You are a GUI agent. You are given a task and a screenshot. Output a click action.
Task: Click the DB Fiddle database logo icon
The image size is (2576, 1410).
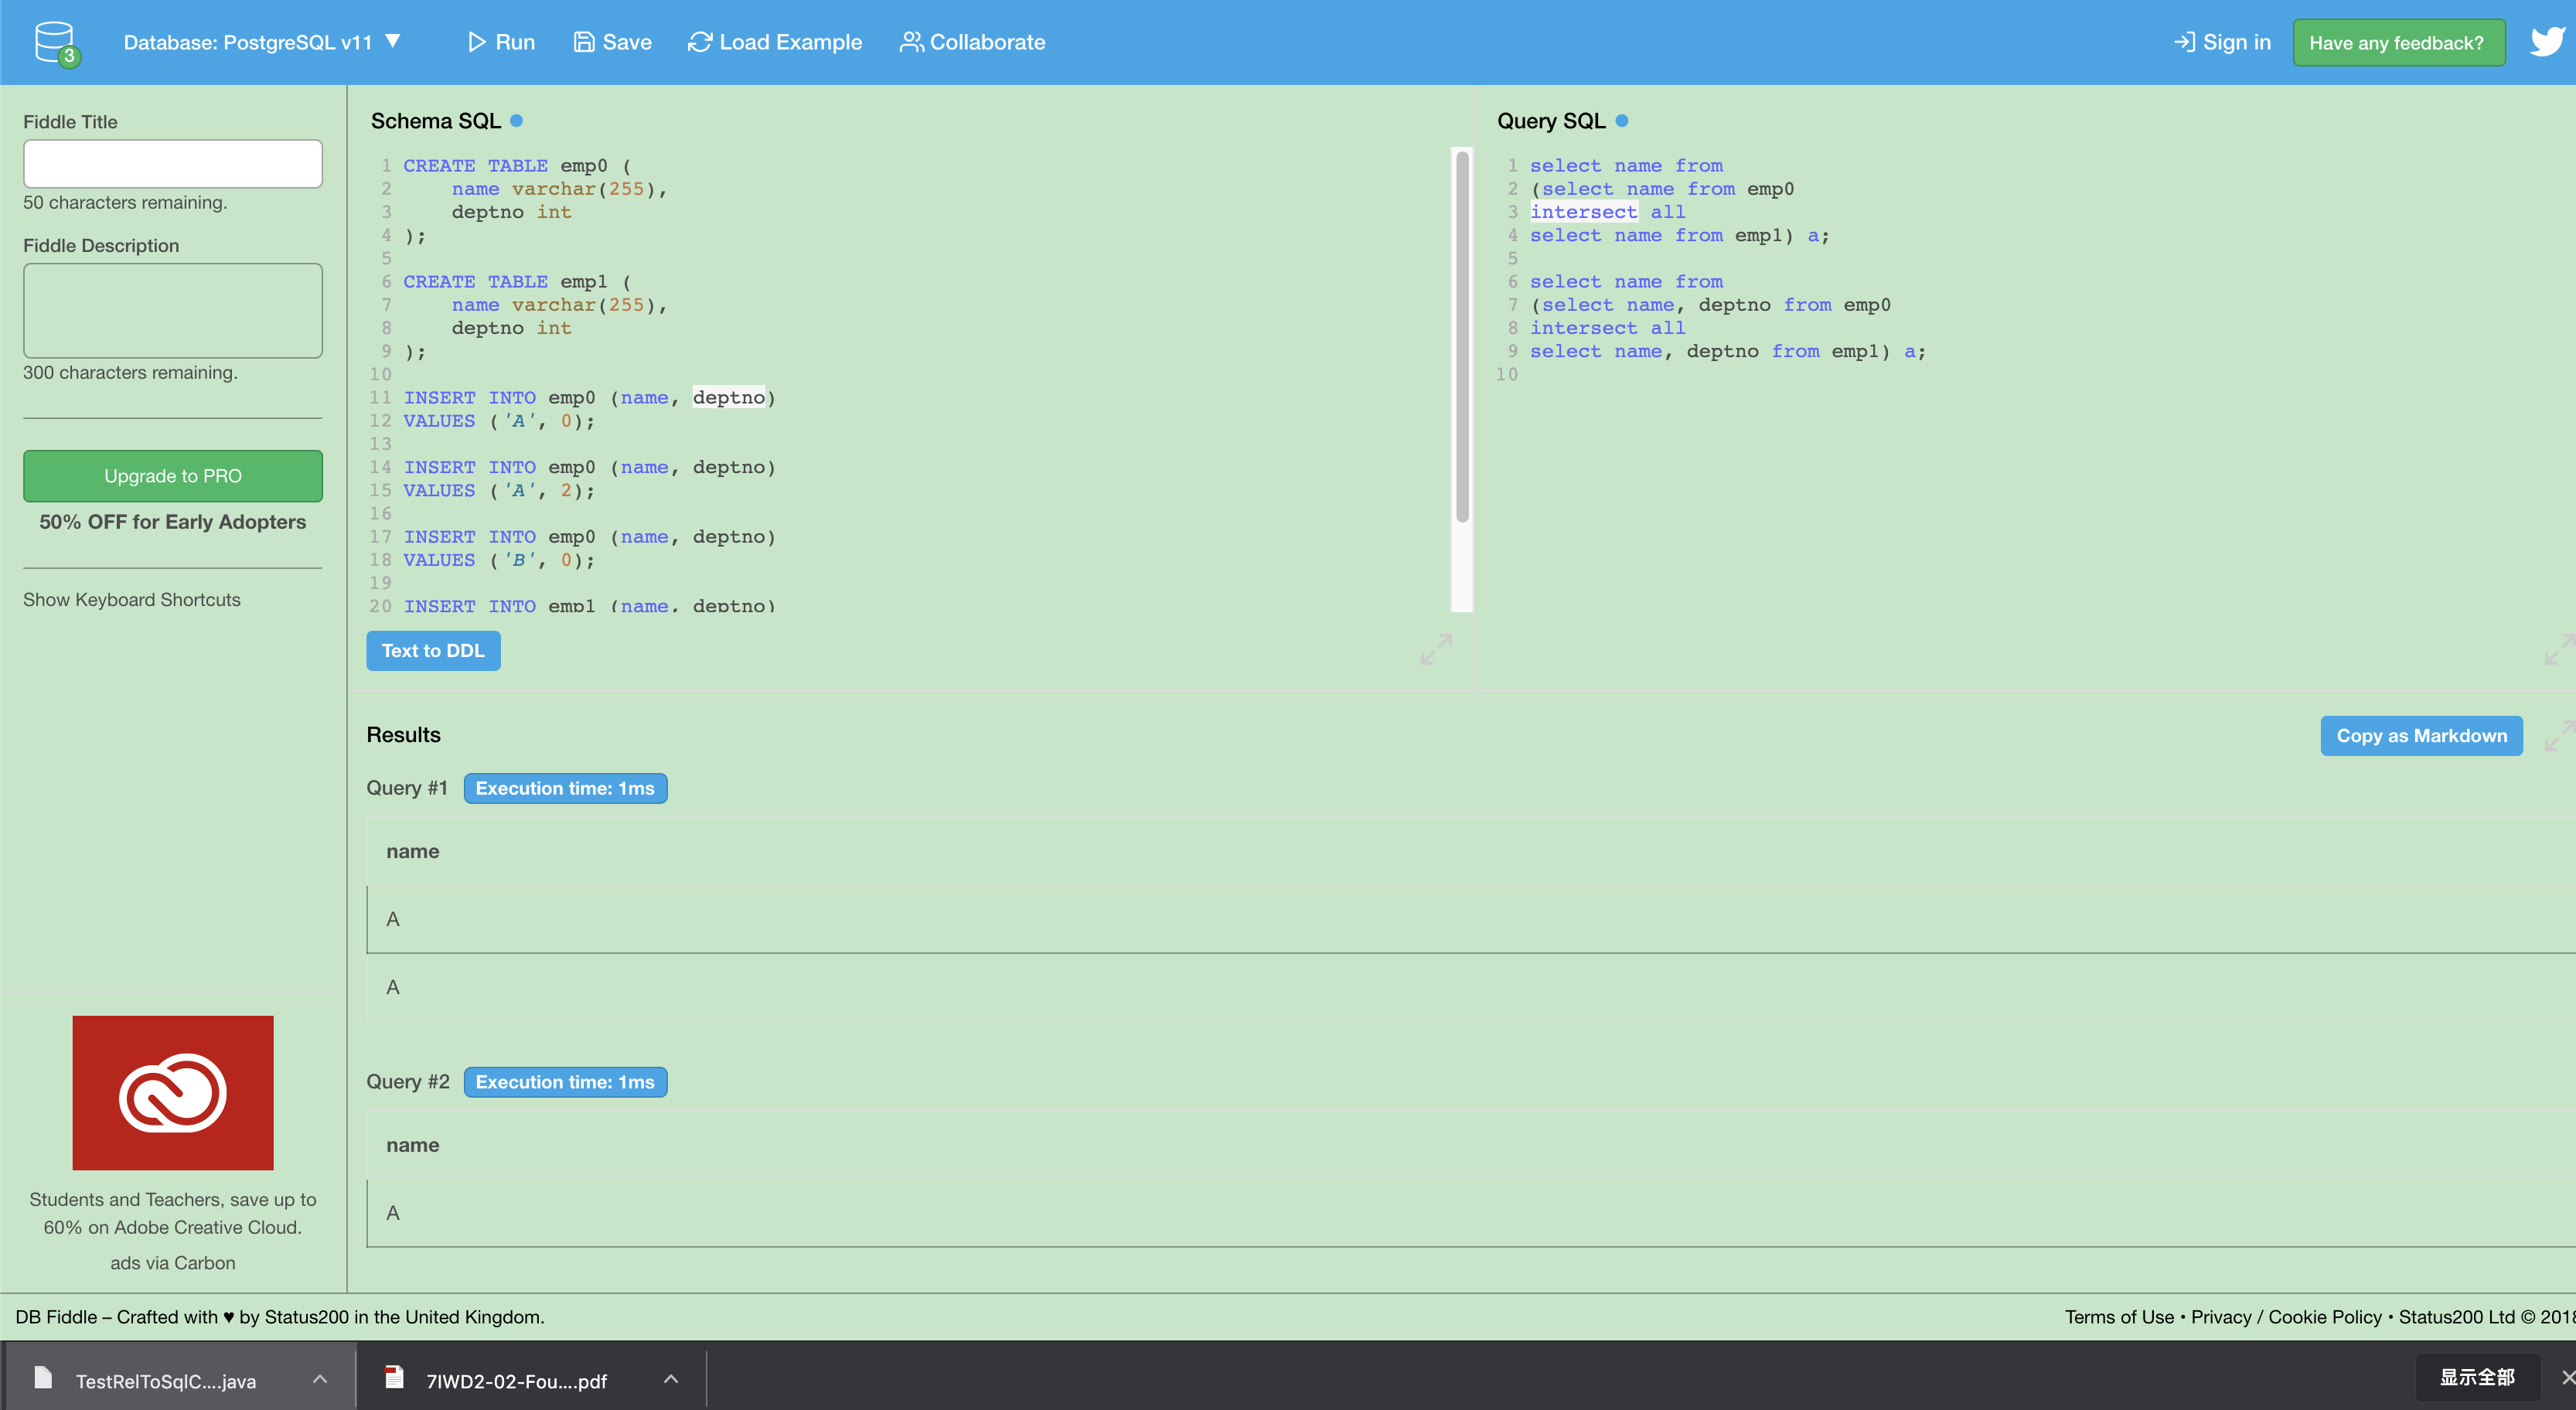[56, 43]
